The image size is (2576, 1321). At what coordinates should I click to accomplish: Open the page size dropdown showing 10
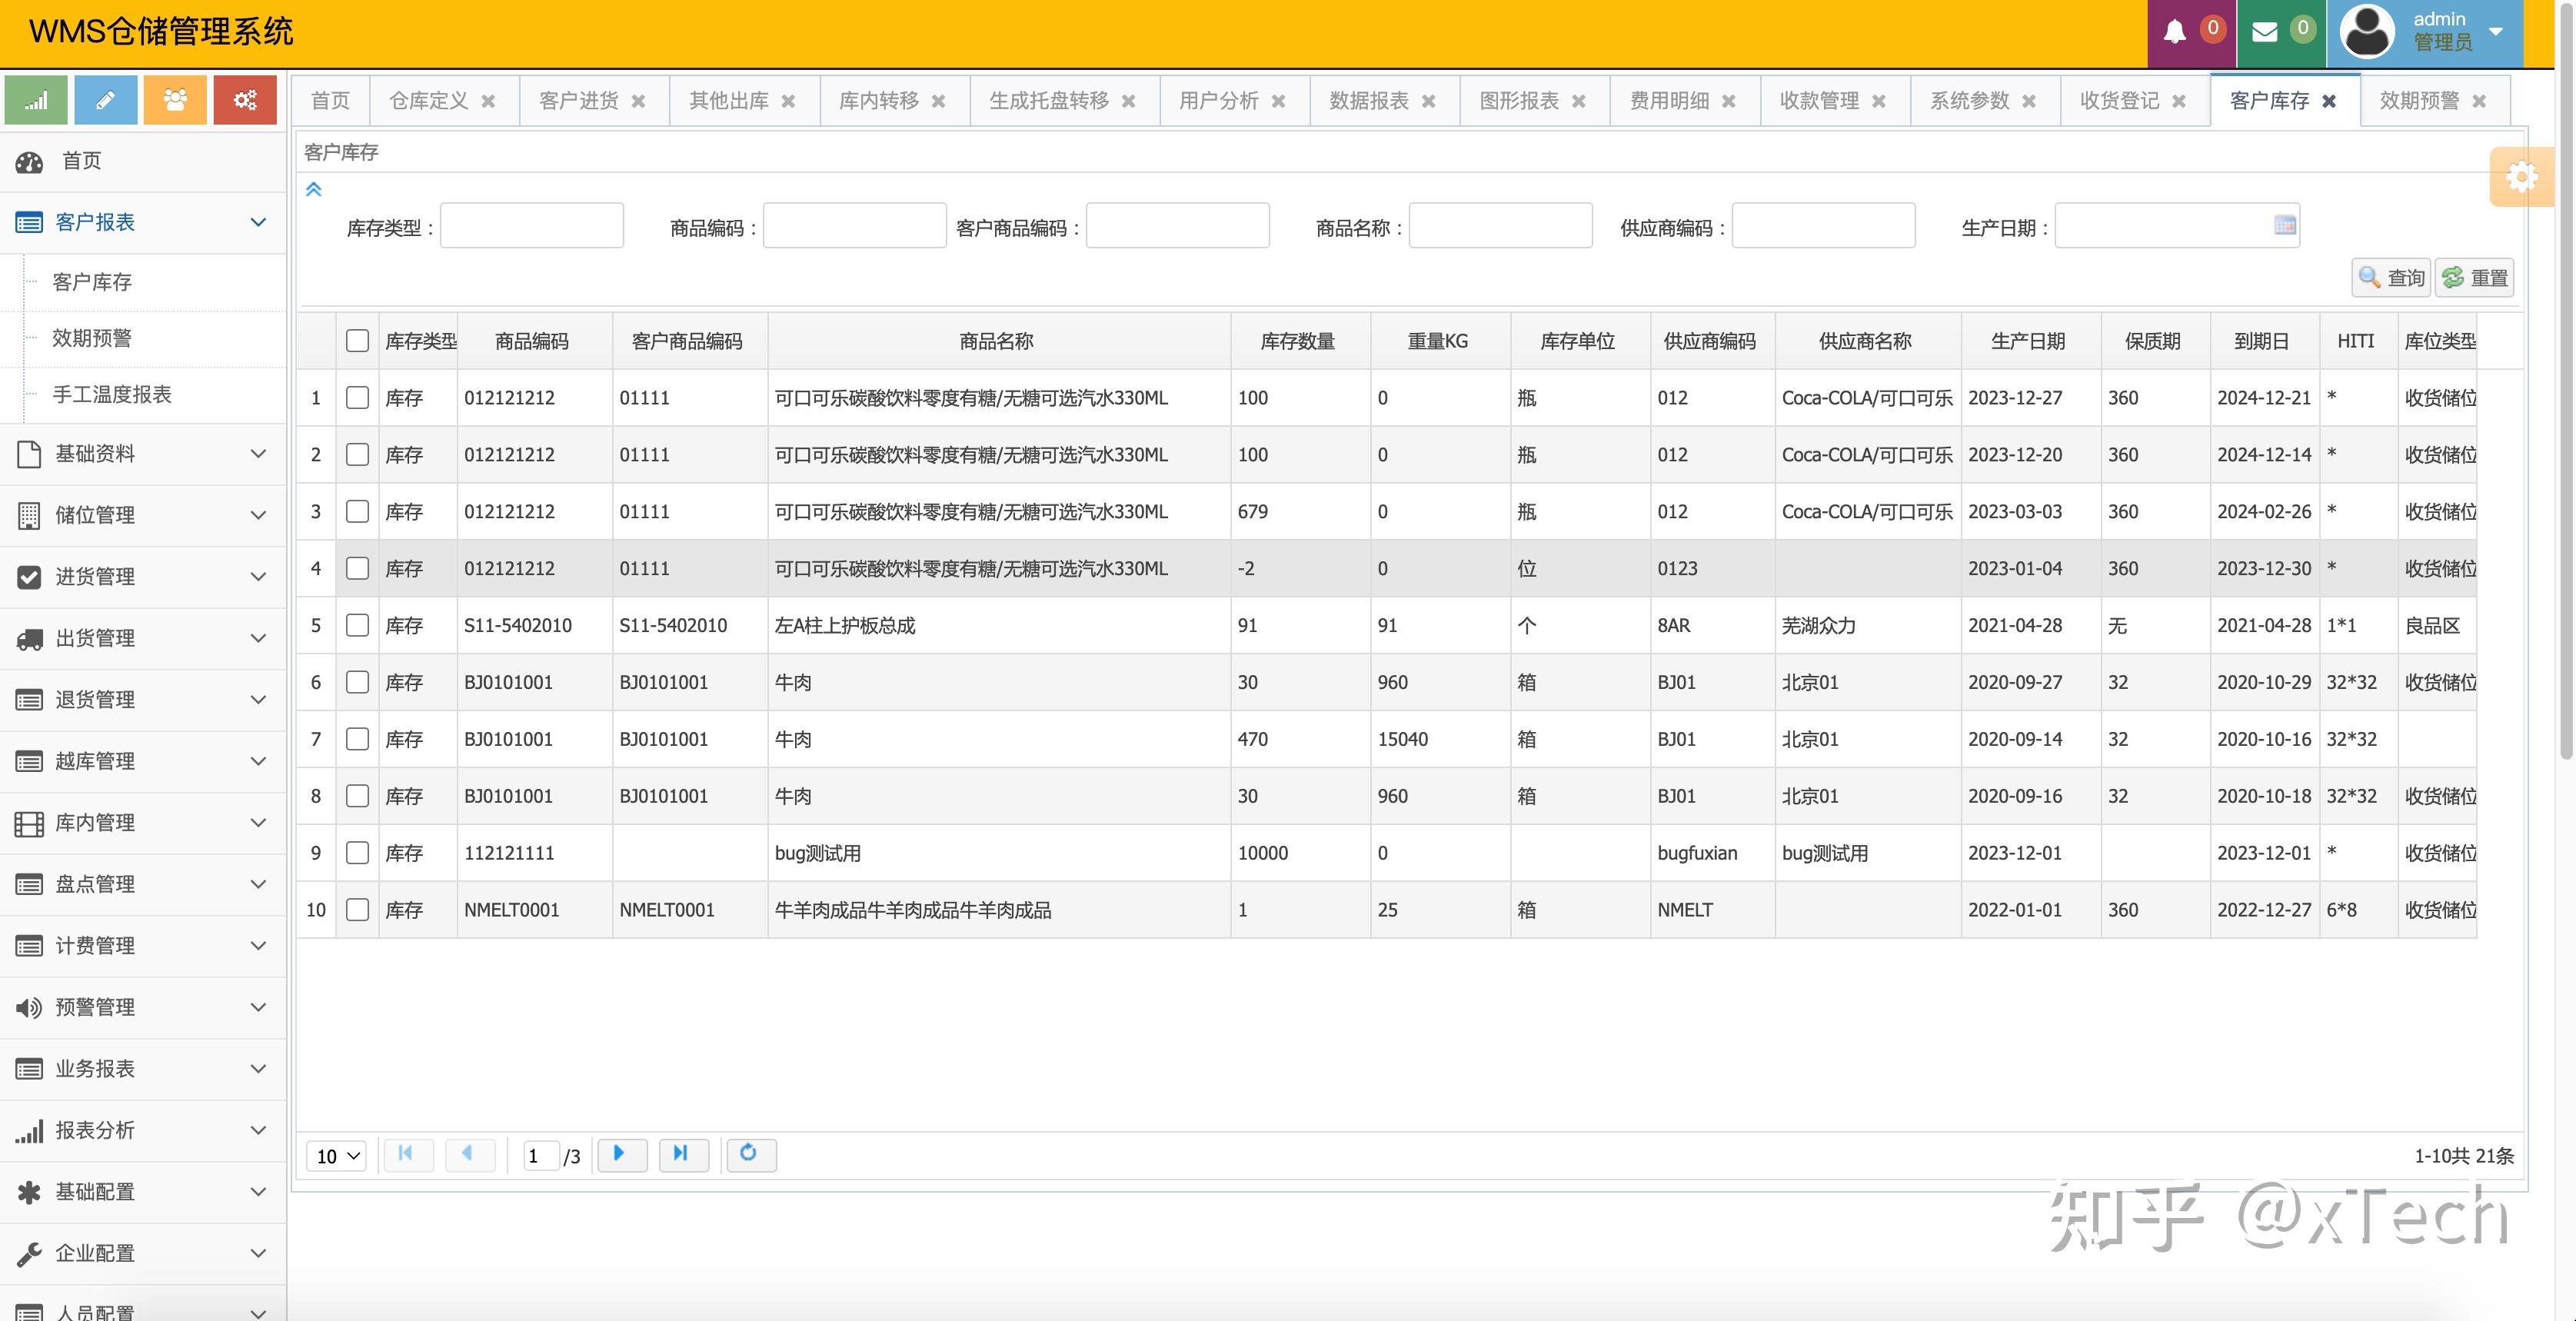coord(336,1155)
